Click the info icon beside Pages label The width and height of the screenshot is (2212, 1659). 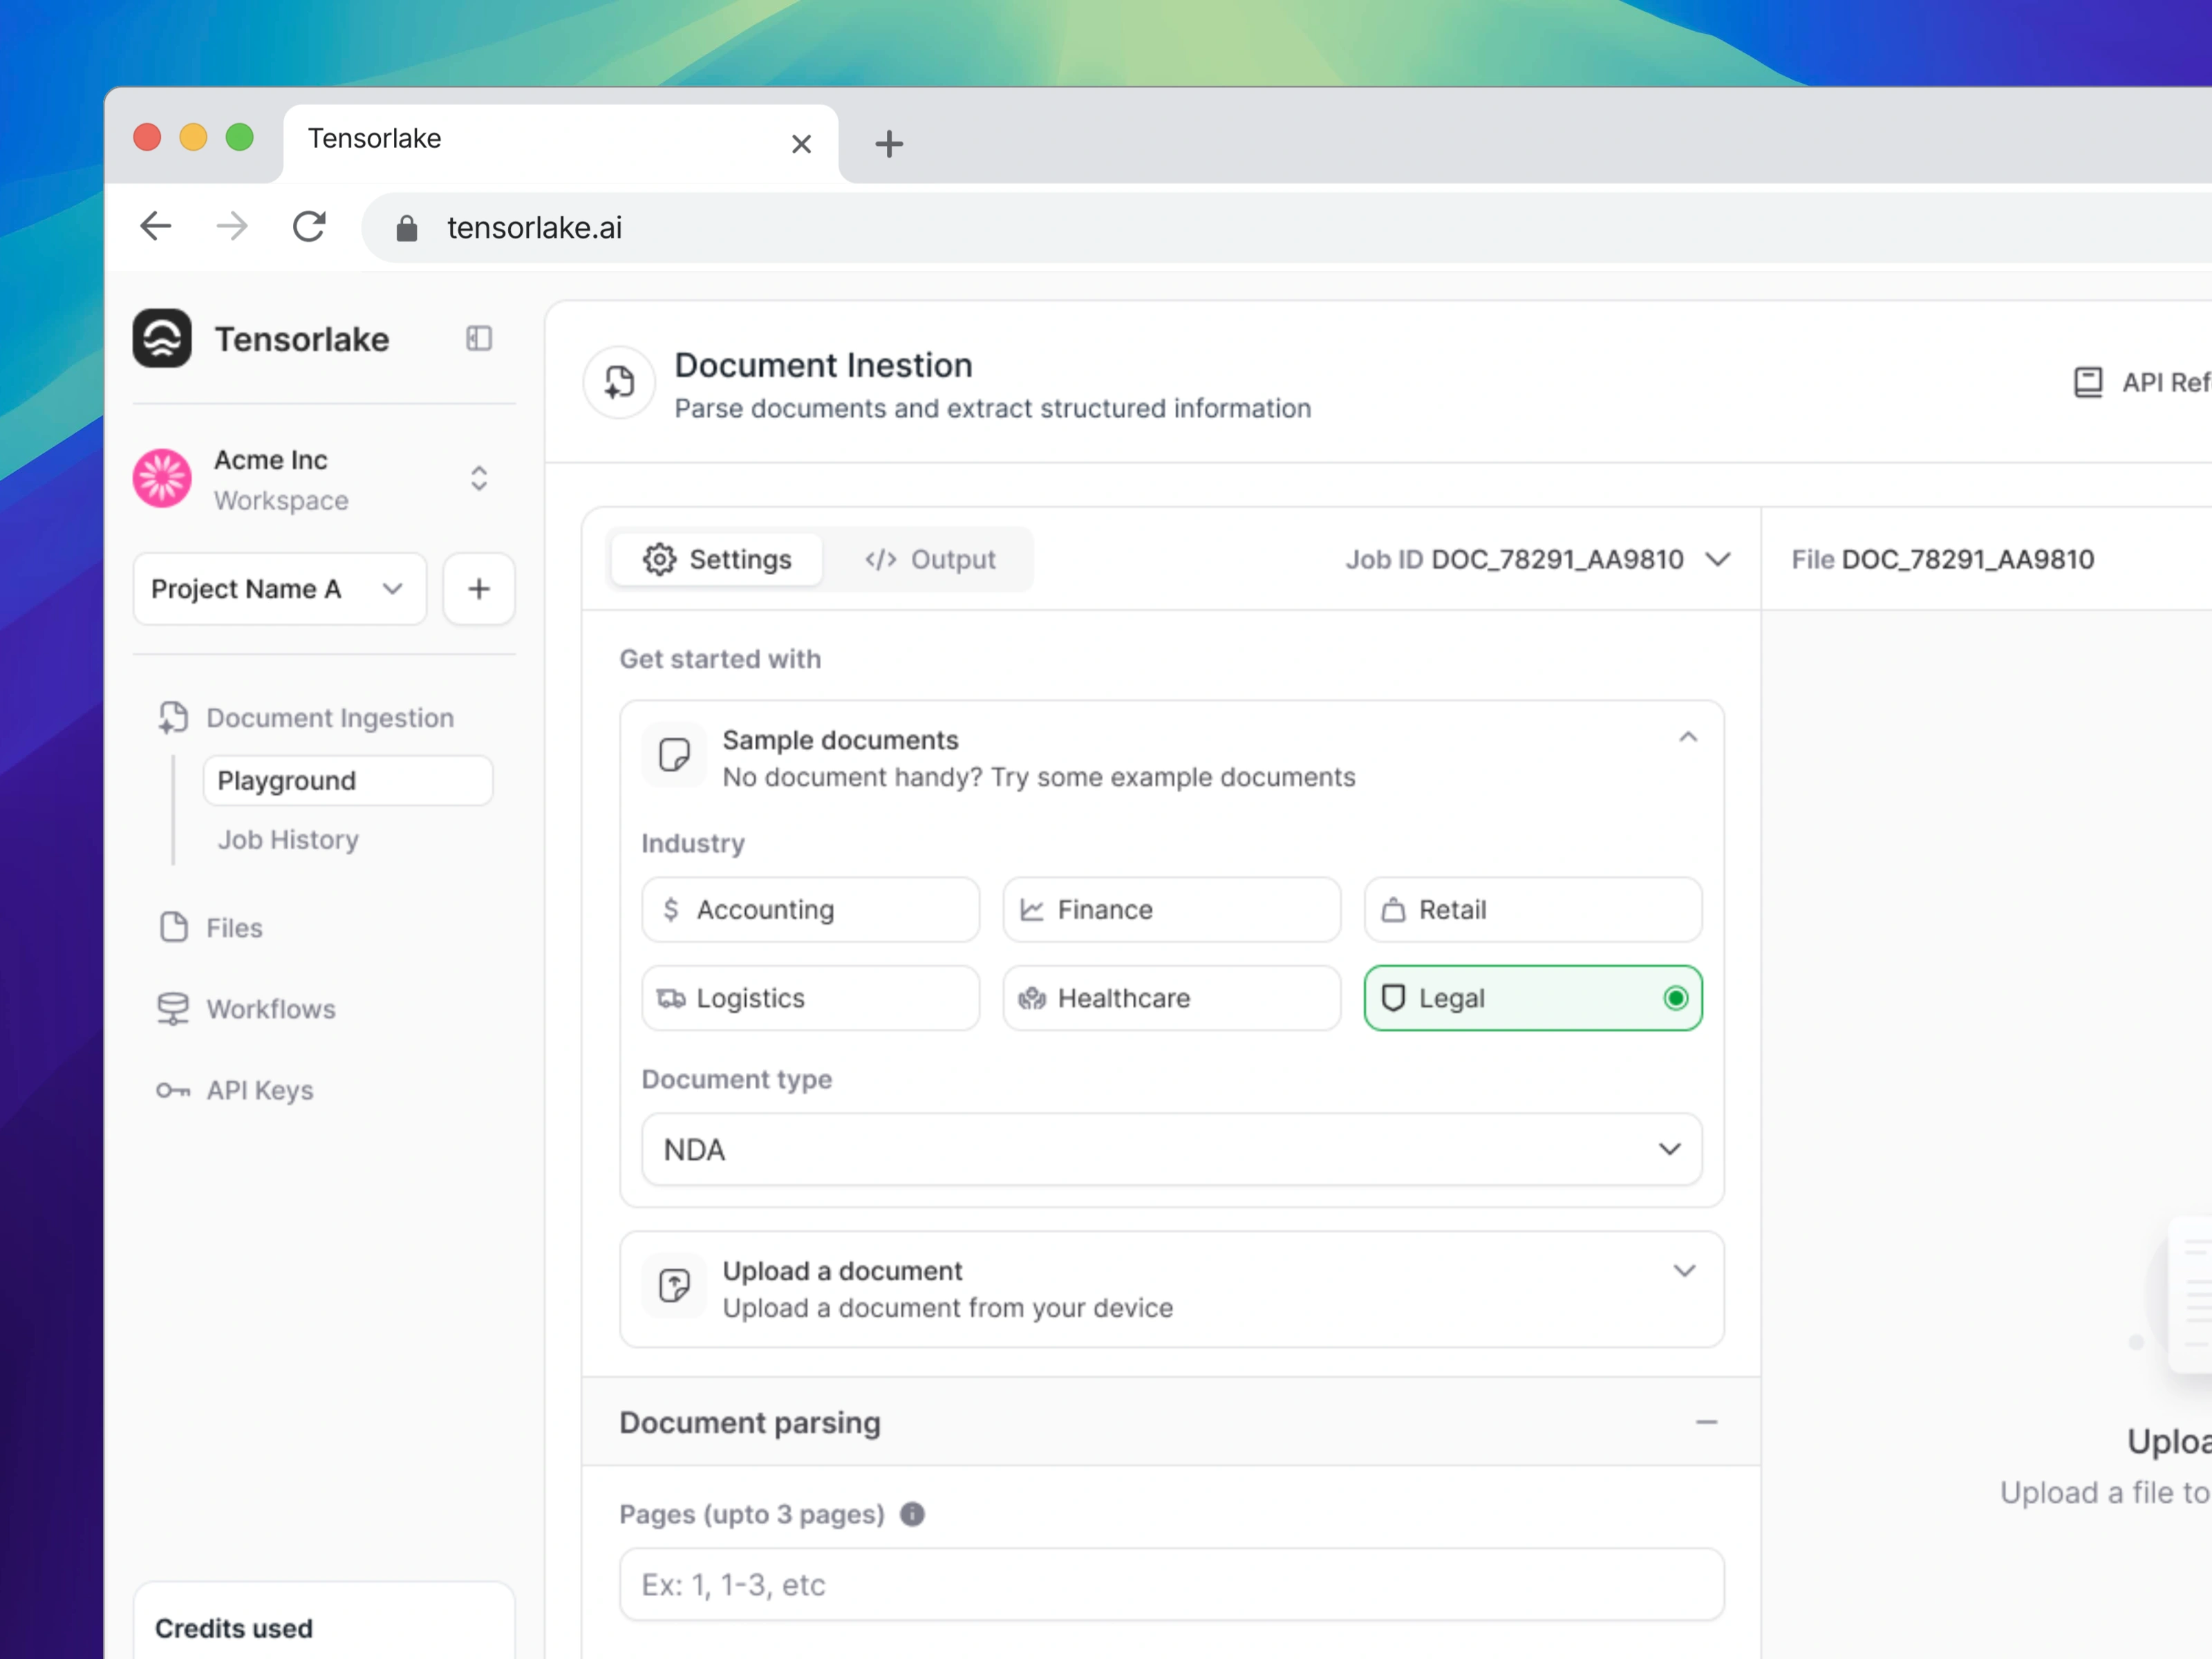coord(912,1514)
